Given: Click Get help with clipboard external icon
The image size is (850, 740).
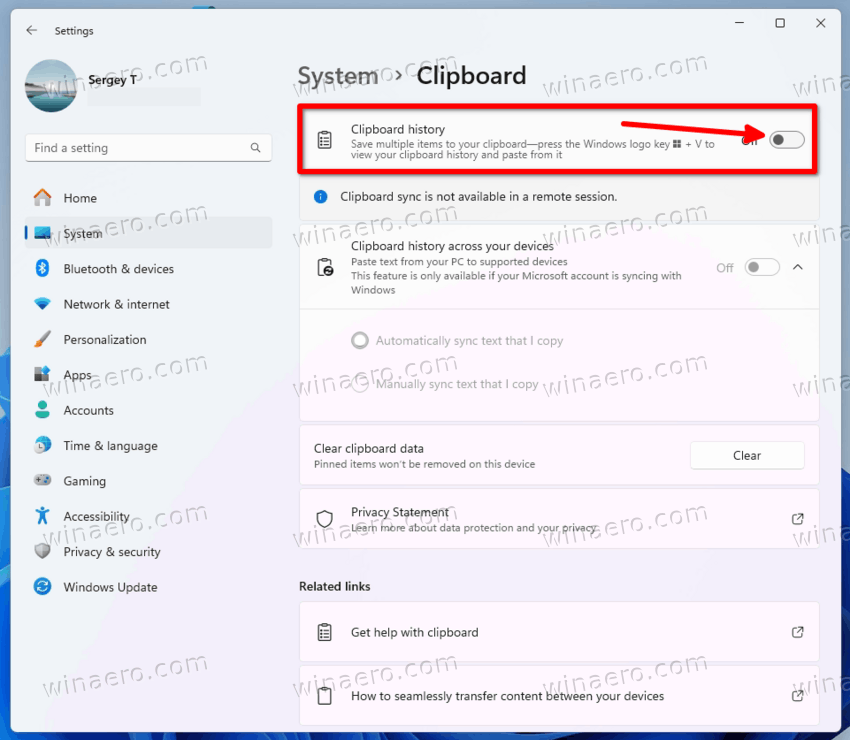Looking at the screenshot, I should pyautogui.click(x=797, y=632).
